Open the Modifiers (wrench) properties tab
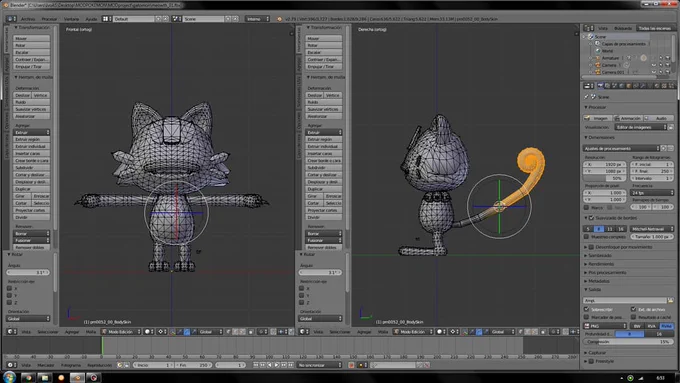The width and height of the screenshot is (680, 383). [x=643, y=86]
